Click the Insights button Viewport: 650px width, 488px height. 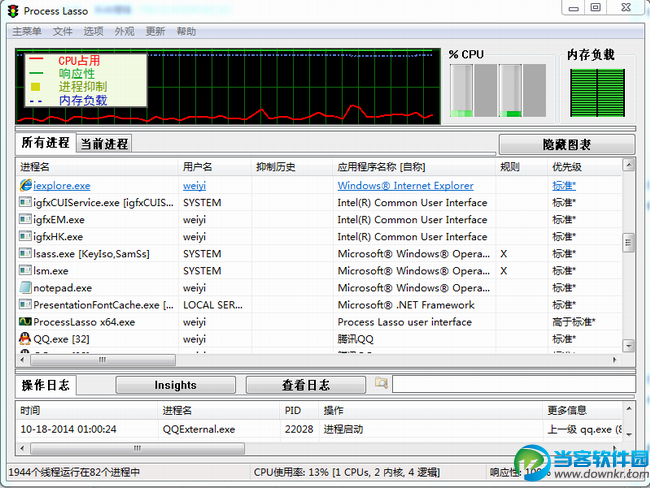[175, 385]
